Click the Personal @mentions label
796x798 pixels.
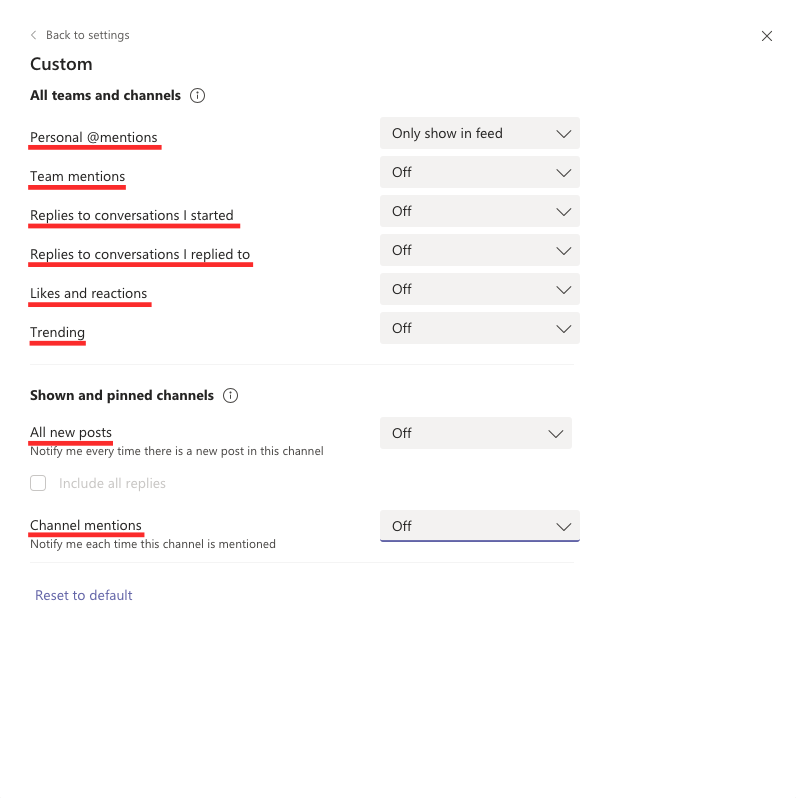tap(94, 137)
